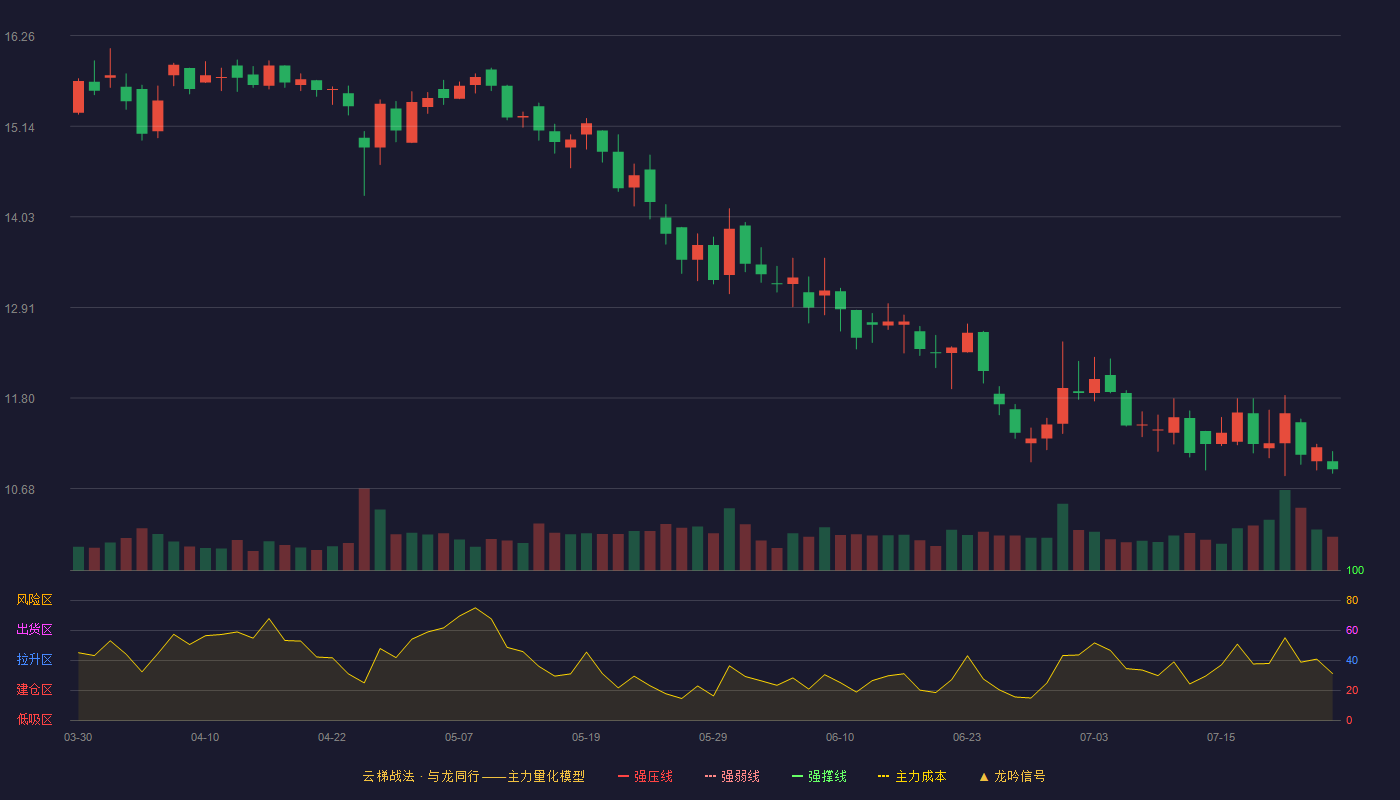Toggle the 主力成本 legend entry
The width and height of the screenshot is (1400, 800).
912,776
